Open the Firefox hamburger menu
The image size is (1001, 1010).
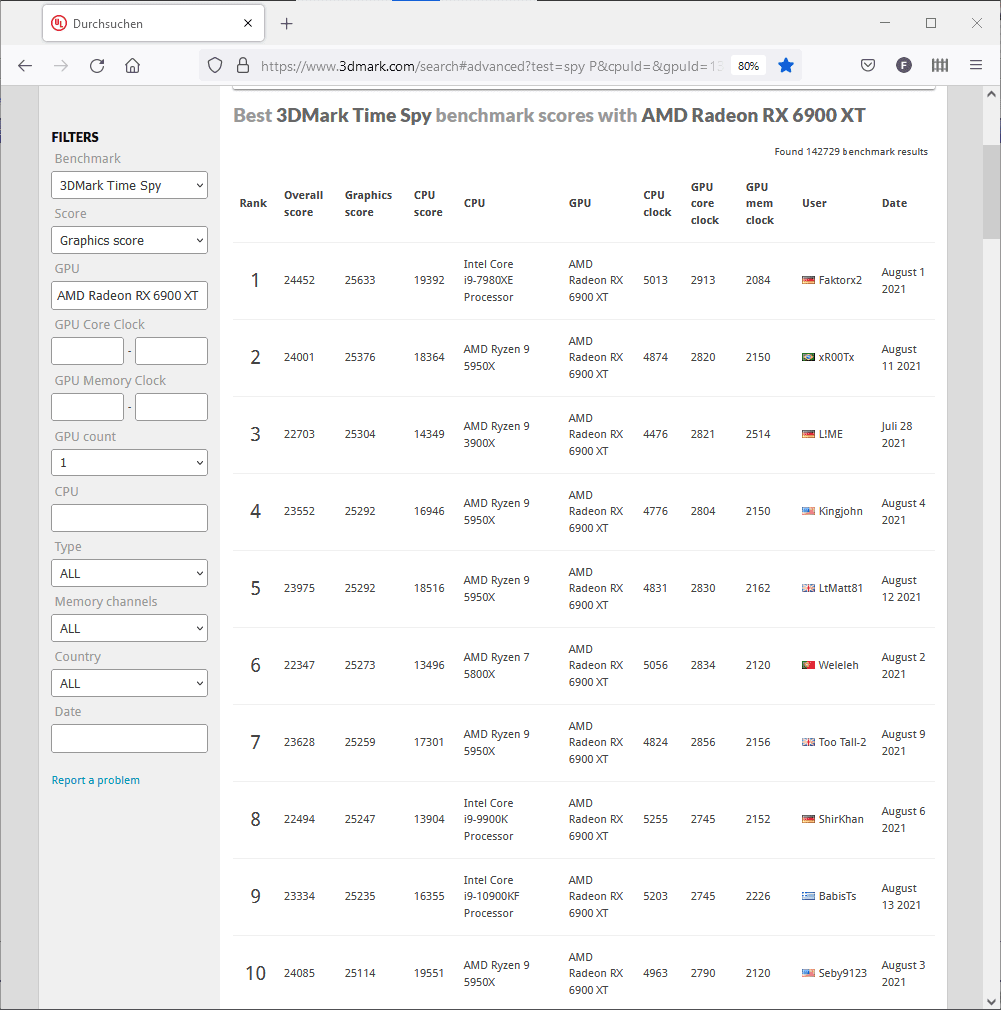tap(976, 66)
